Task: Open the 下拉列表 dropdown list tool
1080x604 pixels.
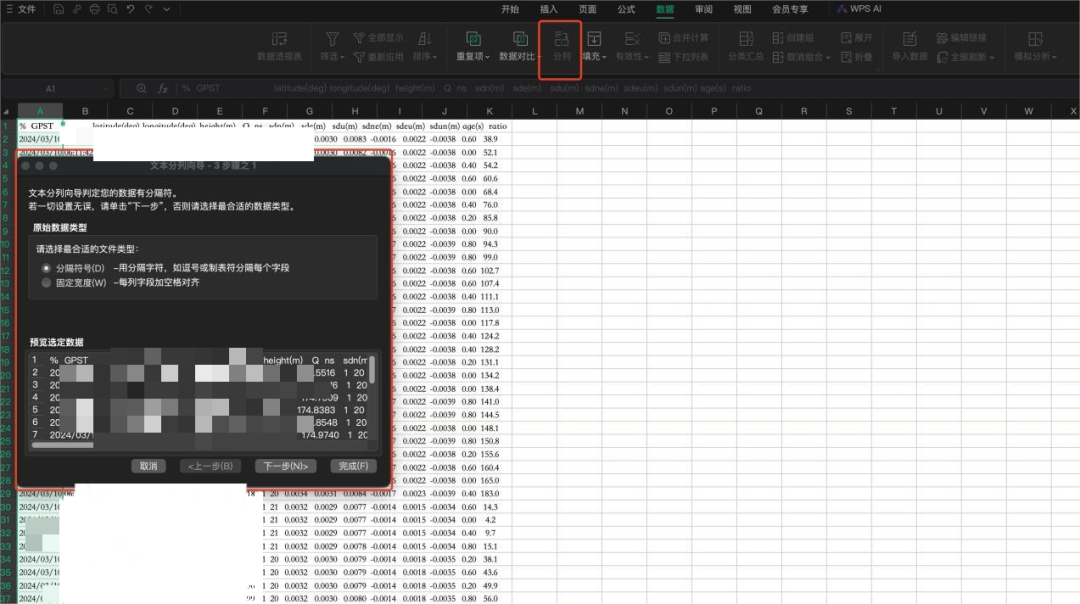Action: [x=683, y=56]
